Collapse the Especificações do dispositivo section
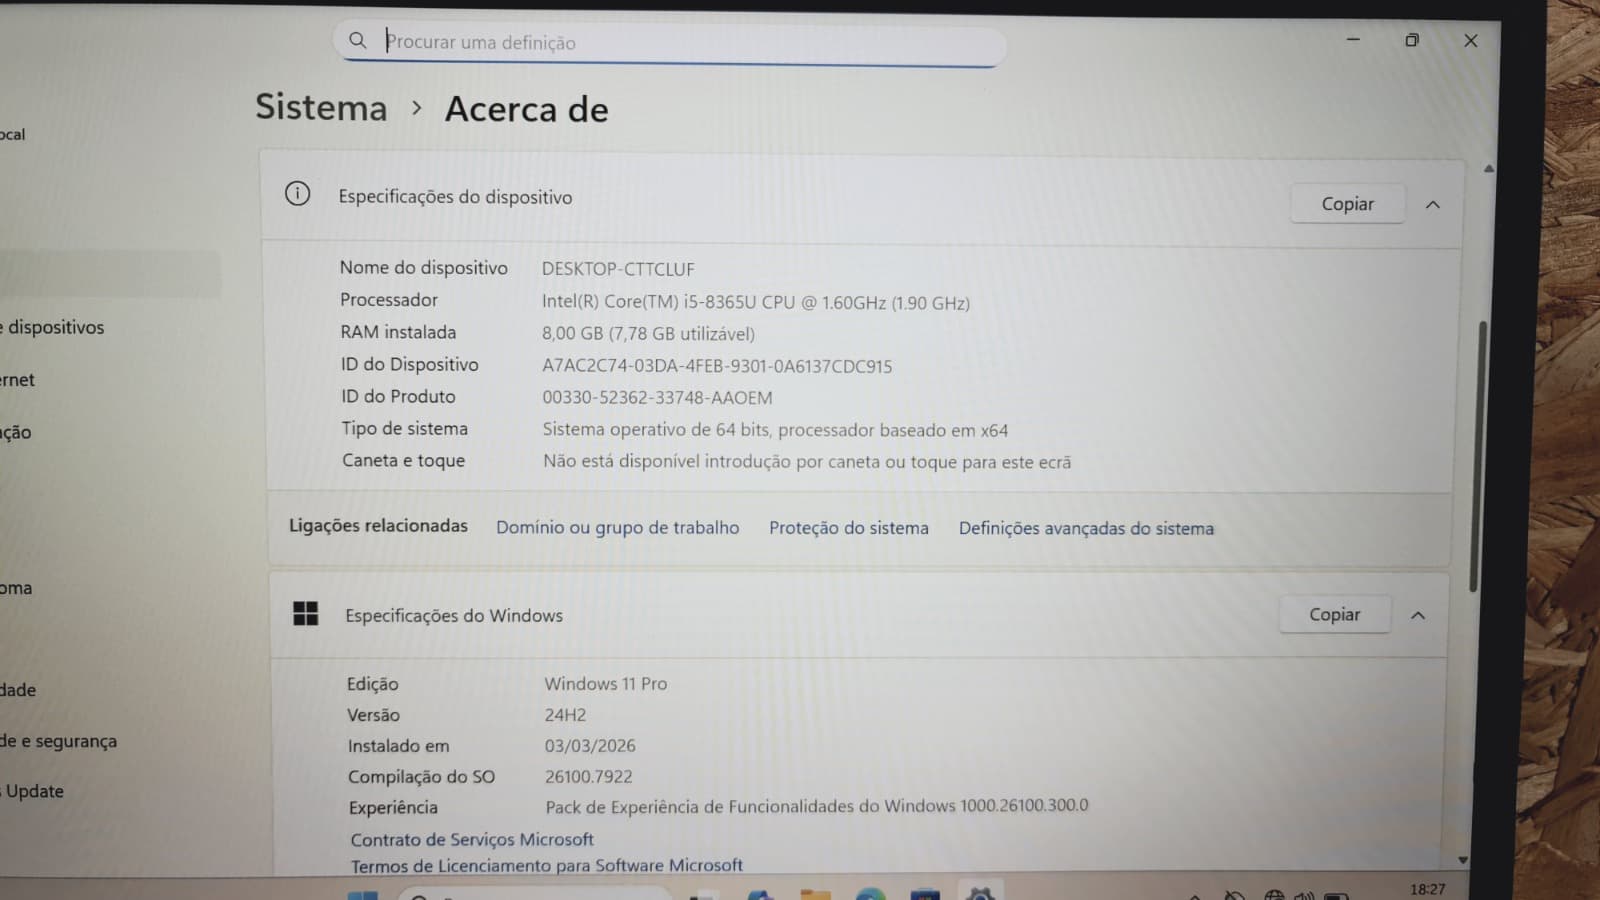The height and width of the screenshot is (900, 1600). click(1432, 205)
